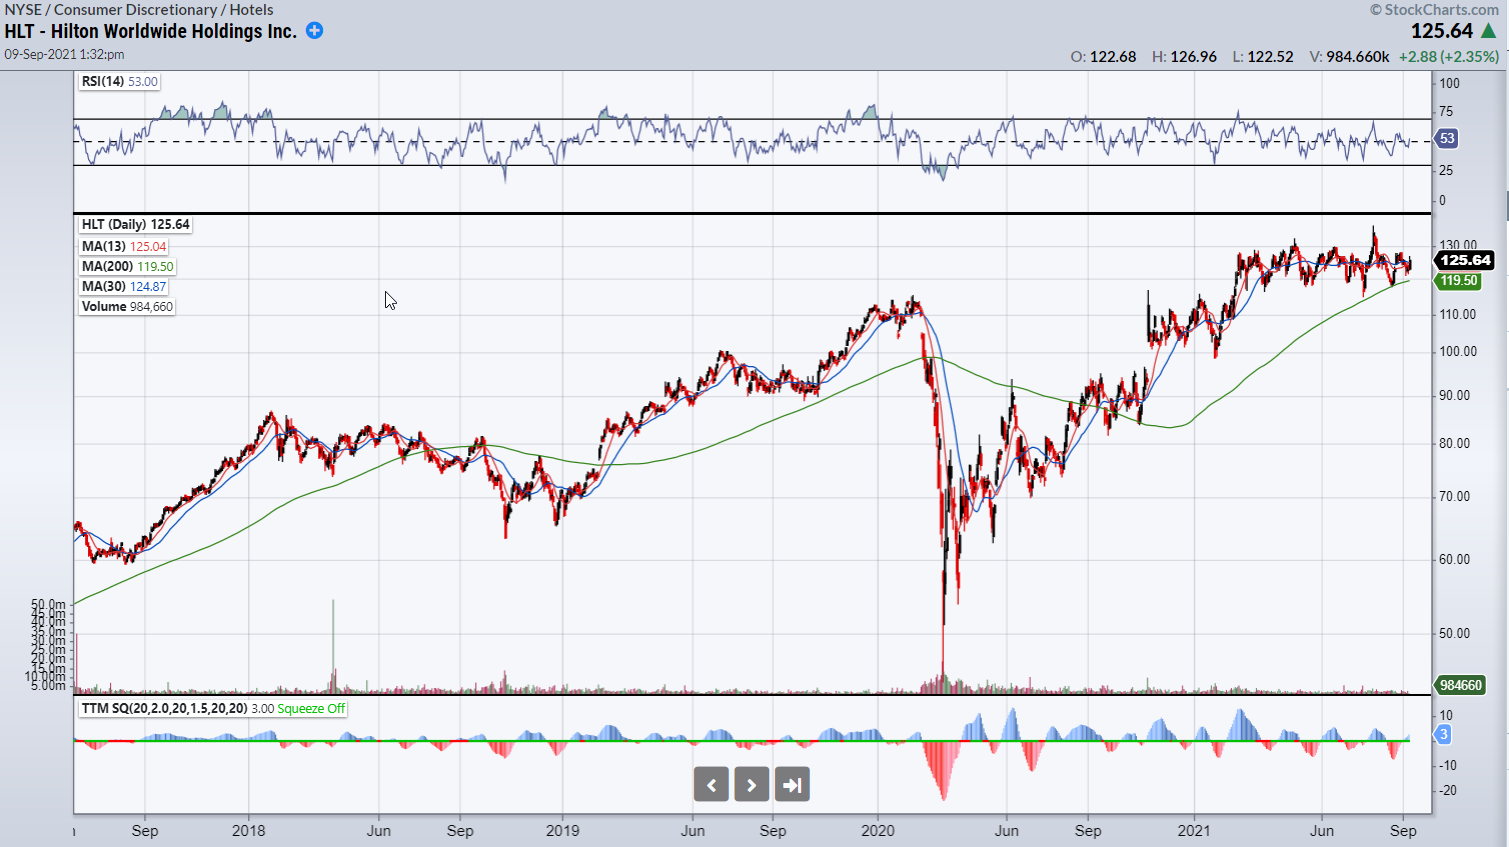This screenshot has height=847, width=1509.
Task: Select the MA(13) 125.04 legend entry
Action: 124,247
